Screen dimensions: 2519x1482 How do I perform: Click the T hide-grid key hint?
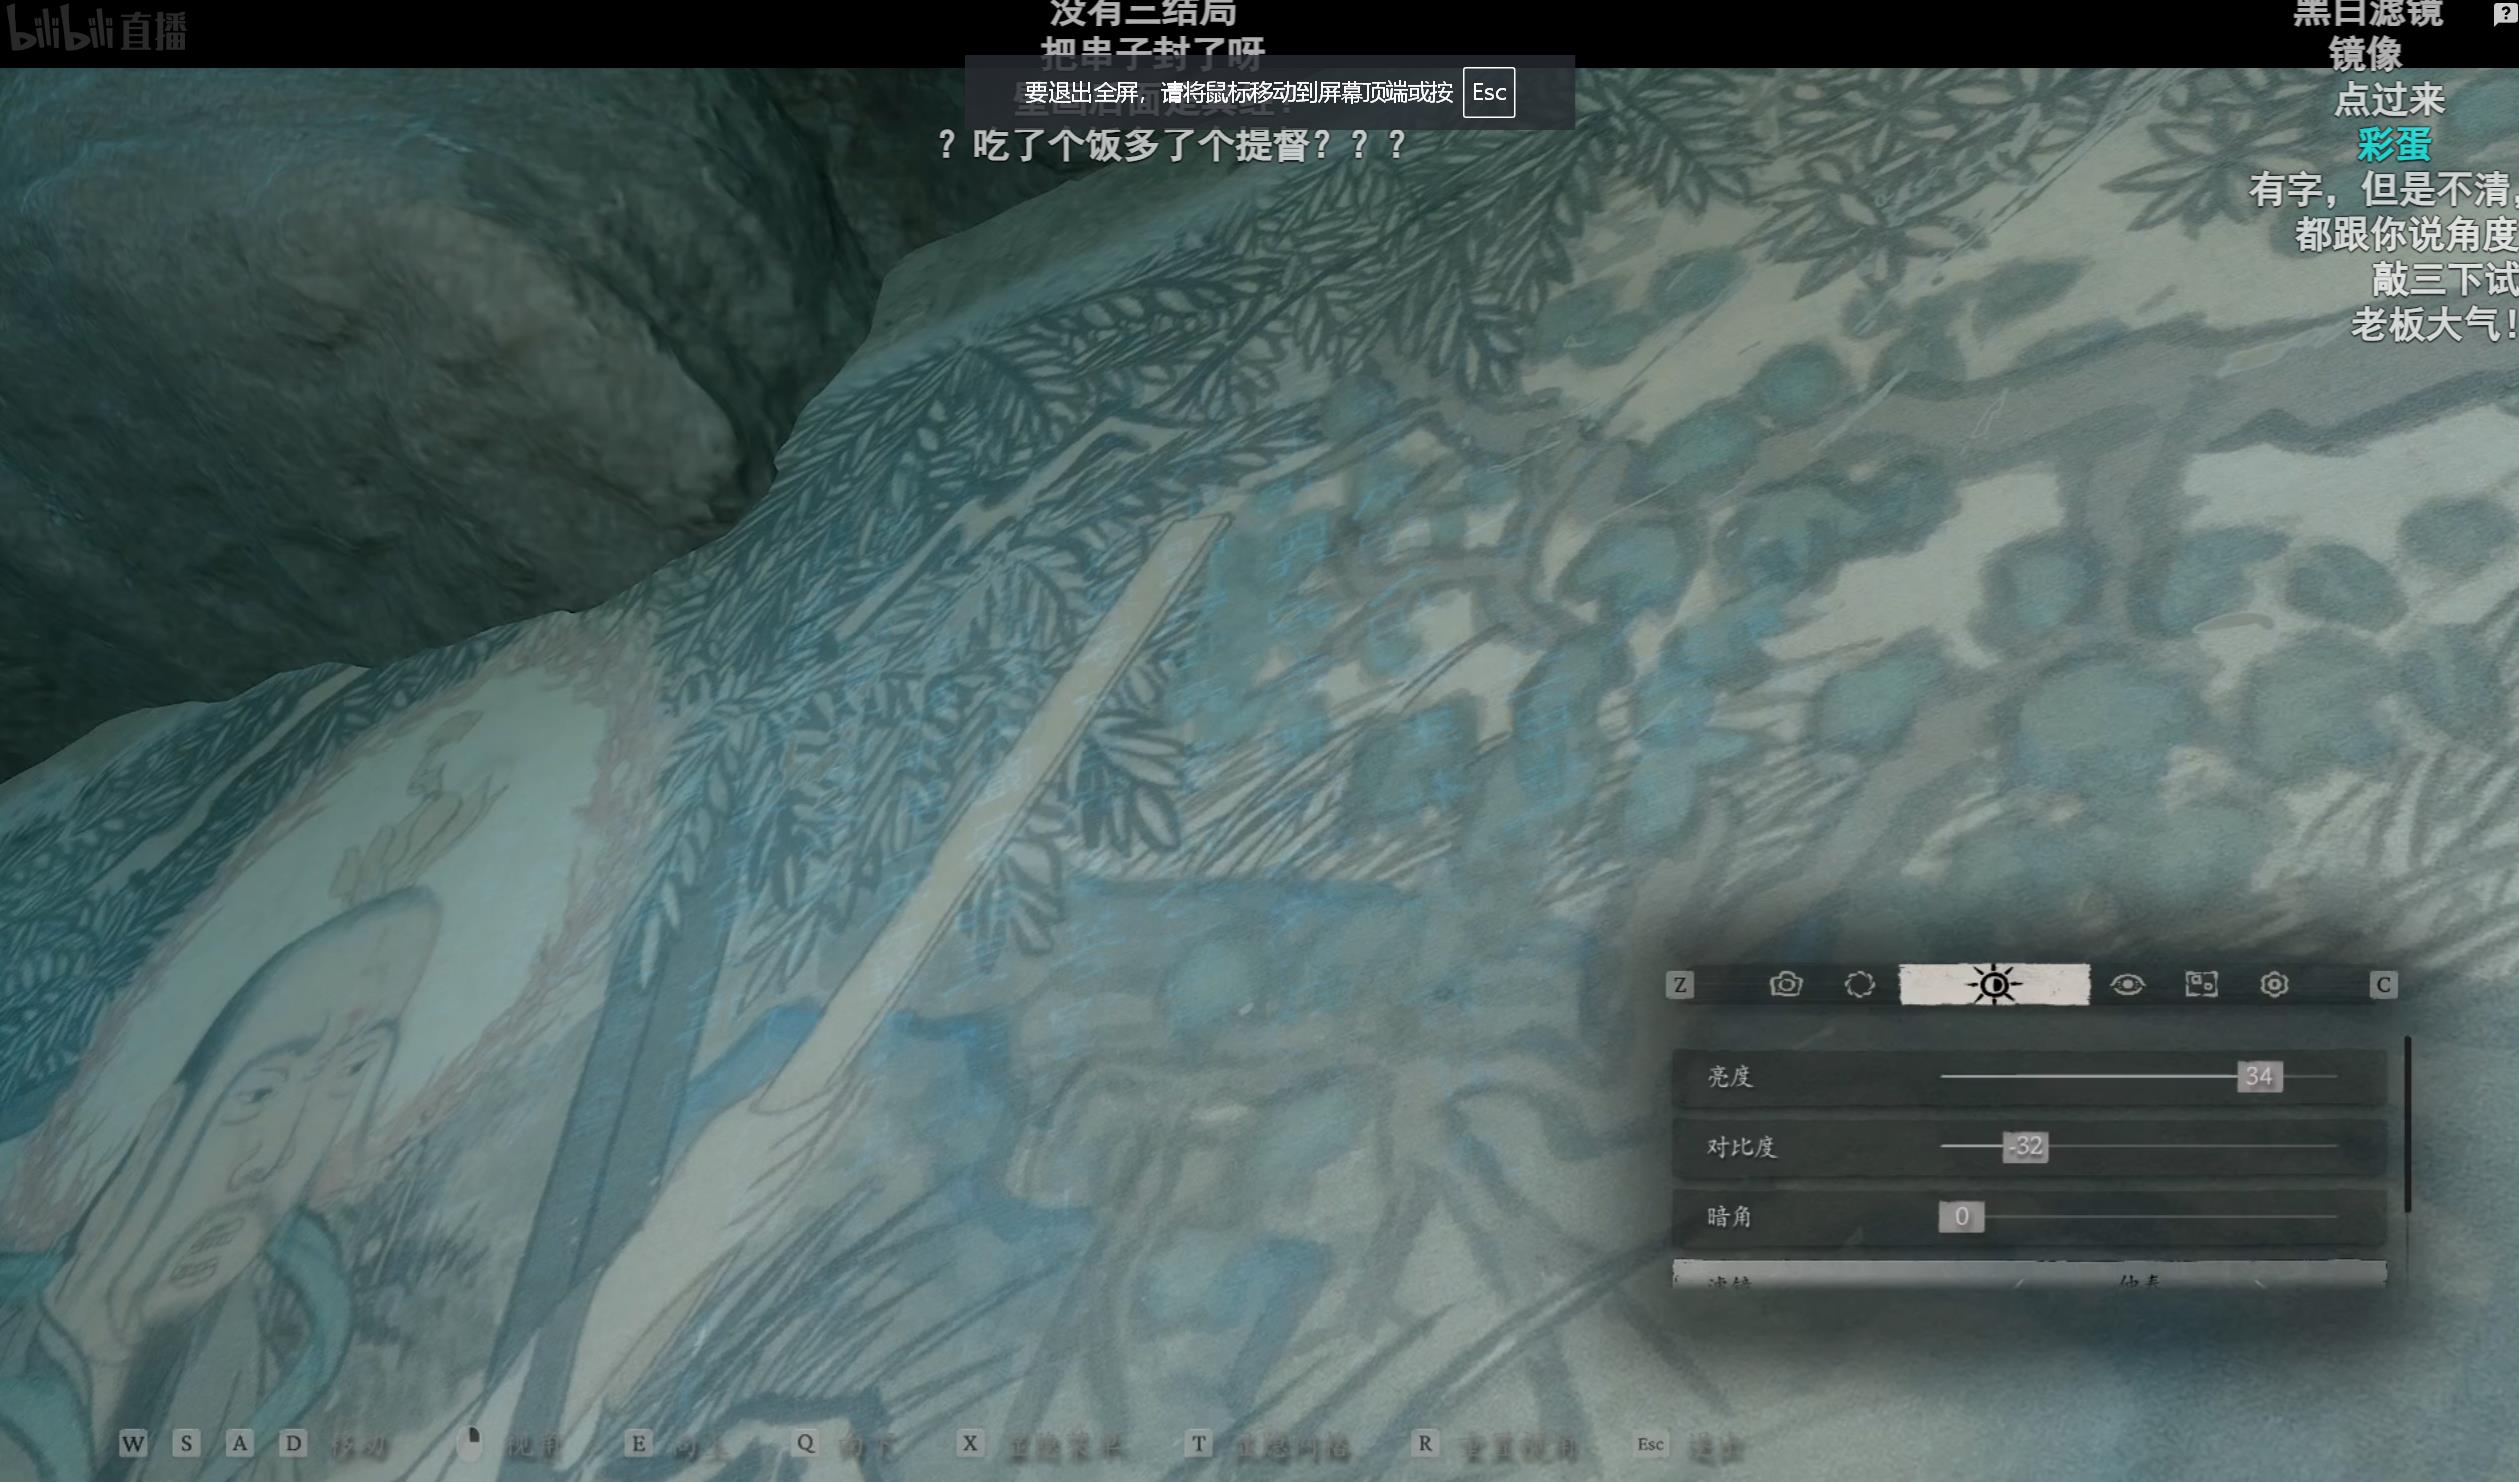pos(1198,1443)
